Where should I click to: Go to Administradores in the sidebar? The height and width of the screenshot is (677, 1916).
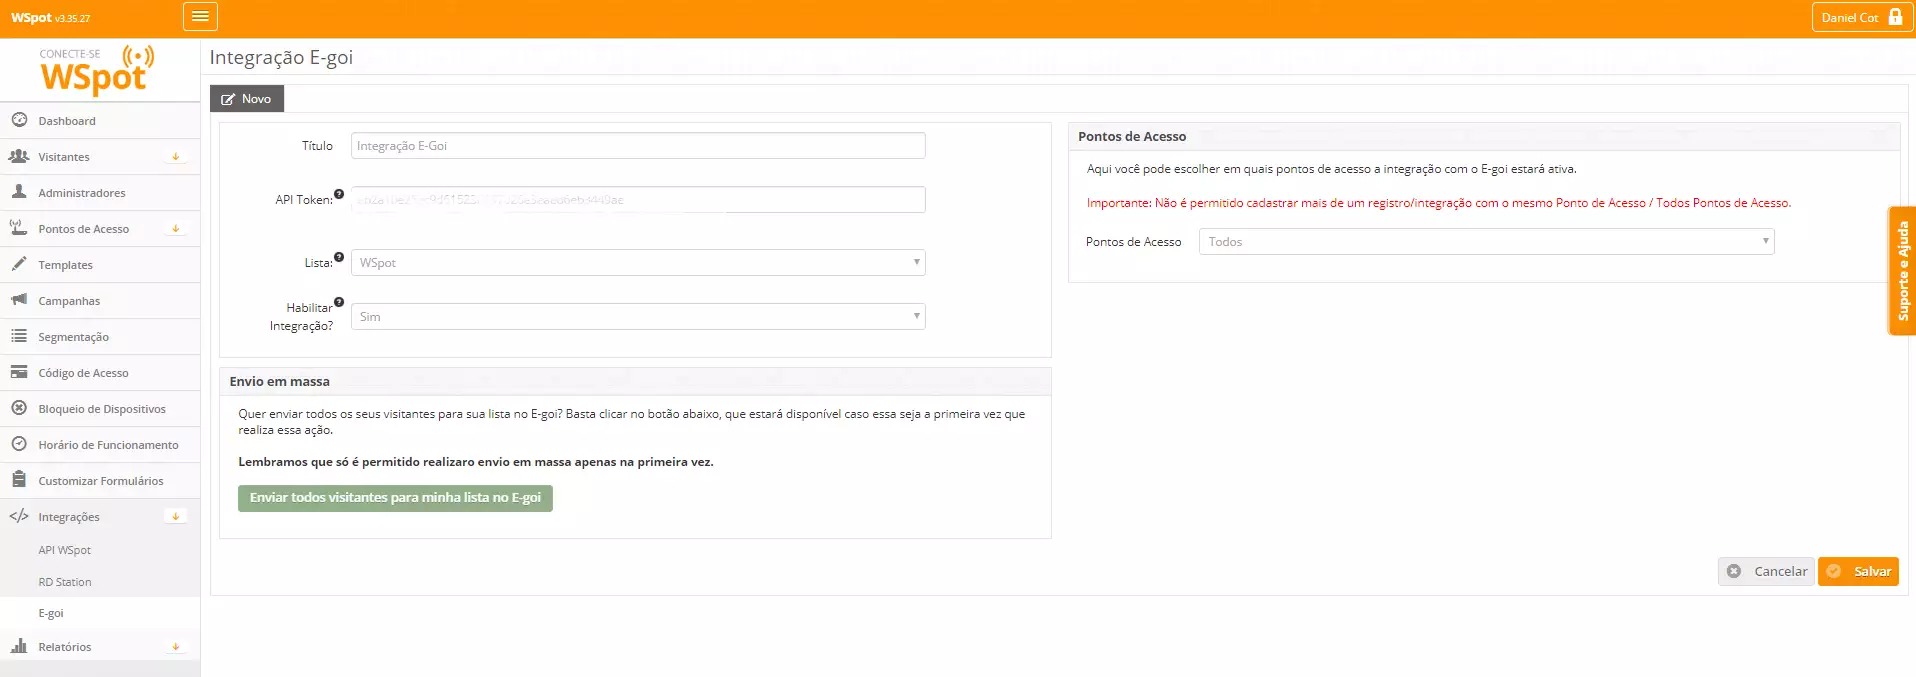pyautogui.click(x=100, y=193)
